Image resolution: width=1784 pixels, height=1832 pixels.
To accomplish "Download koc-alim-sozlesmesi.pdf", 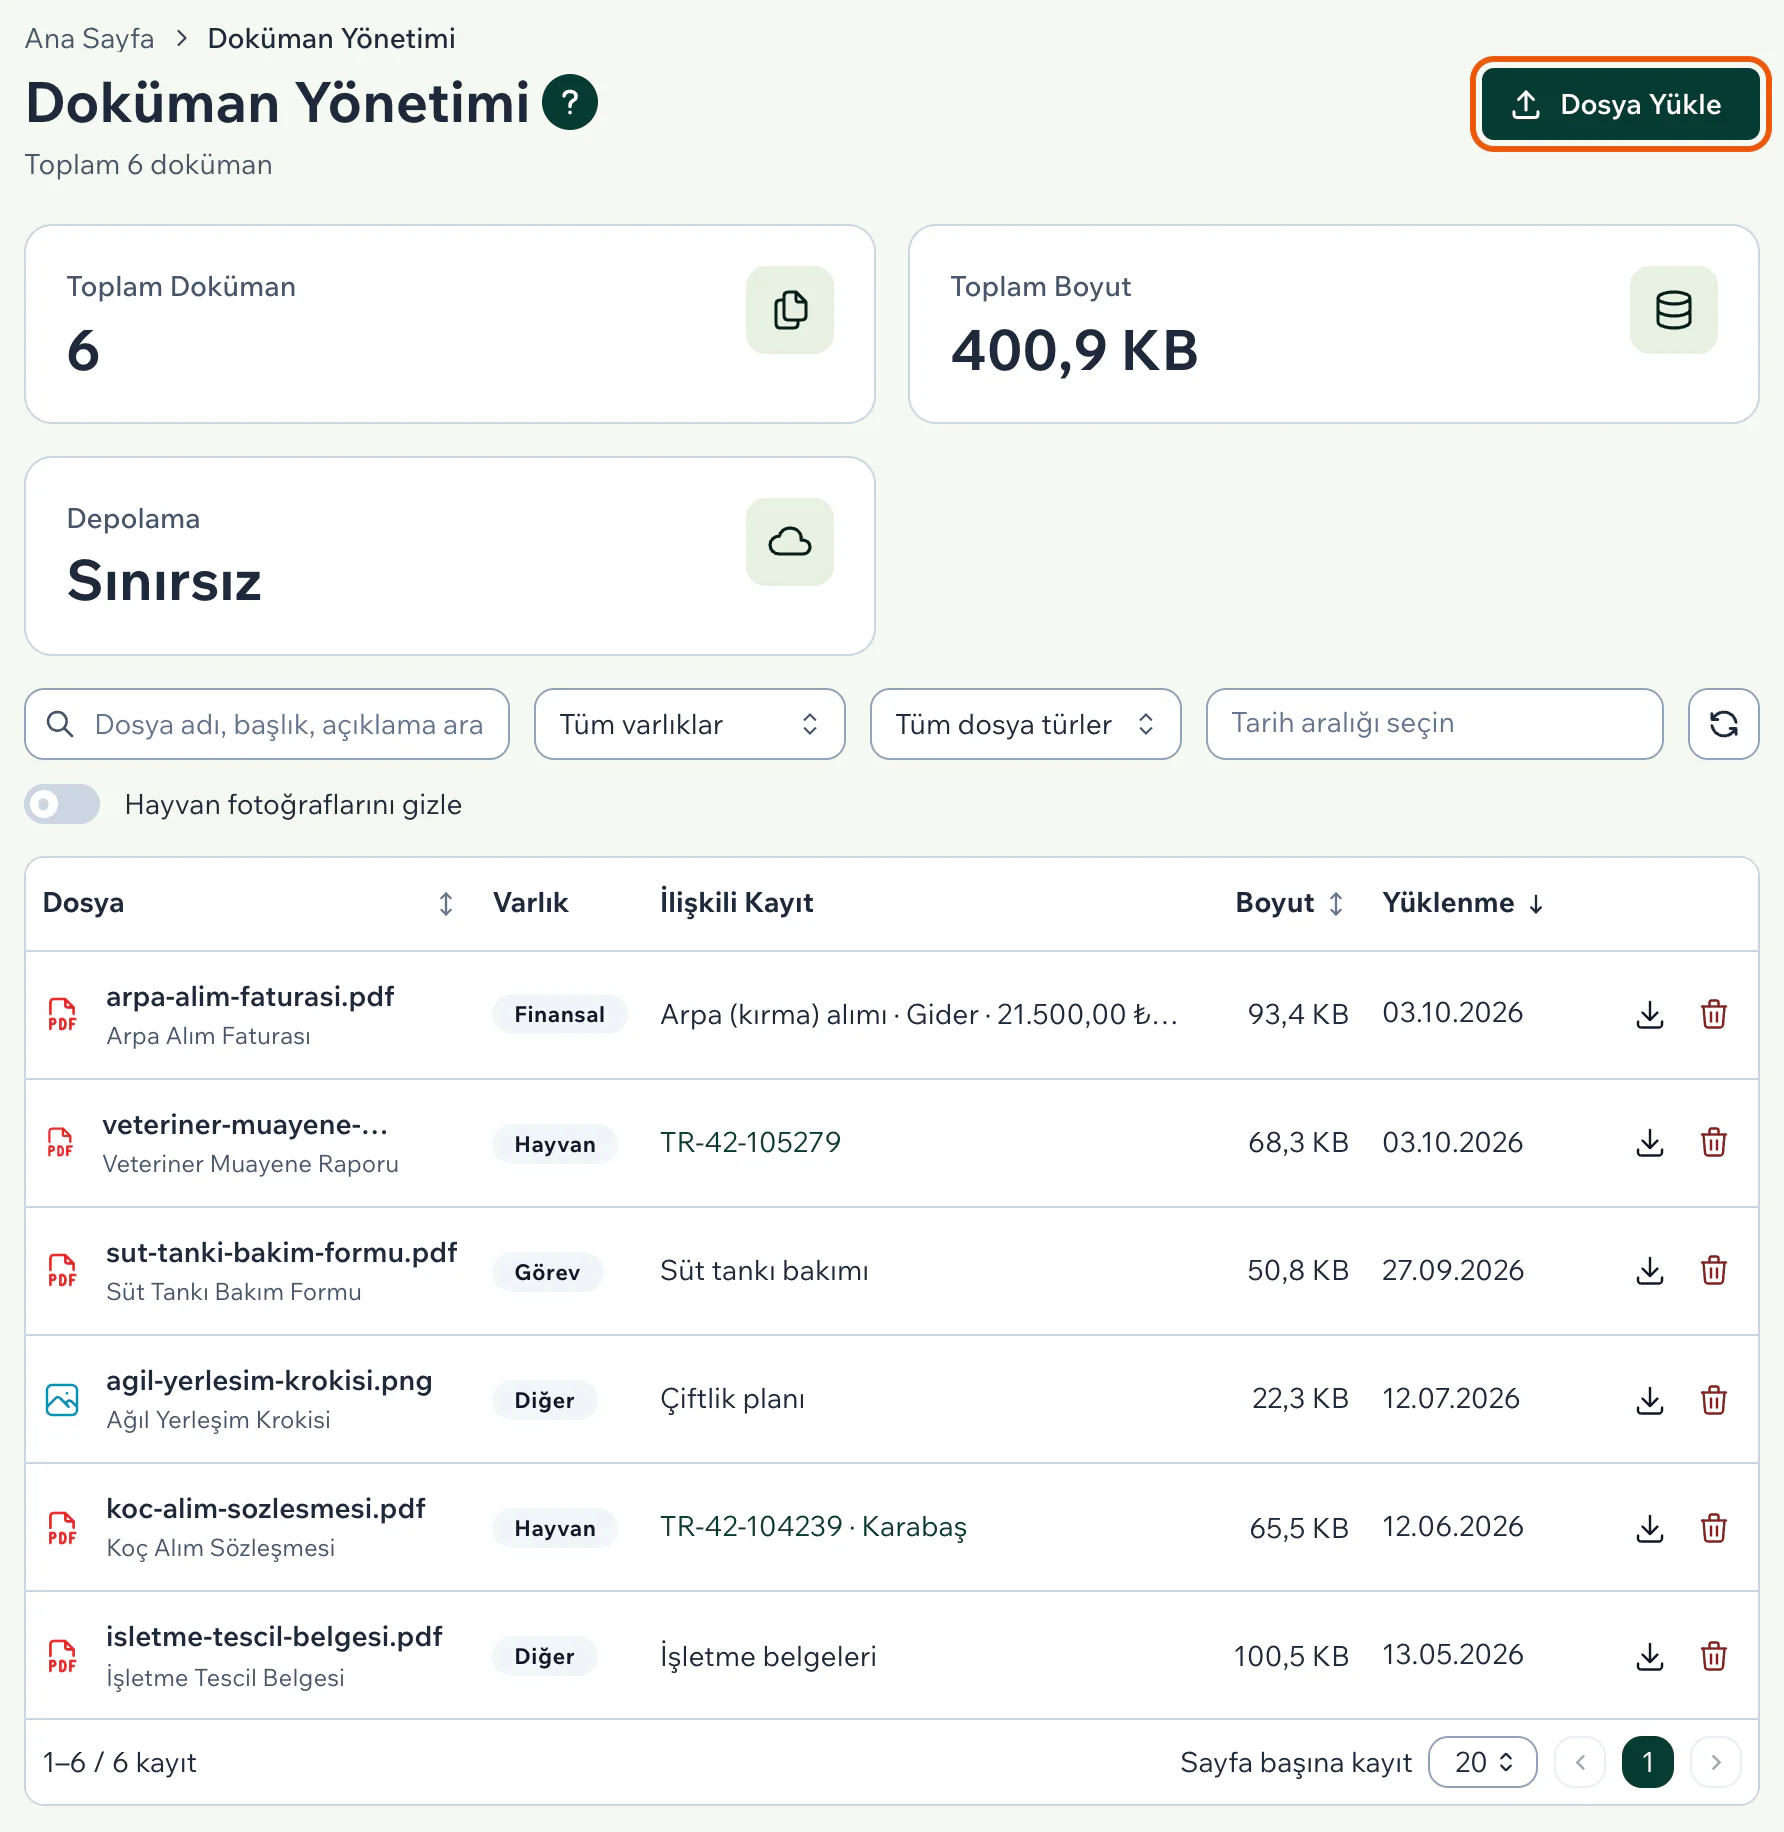I will (1650, 1528).
